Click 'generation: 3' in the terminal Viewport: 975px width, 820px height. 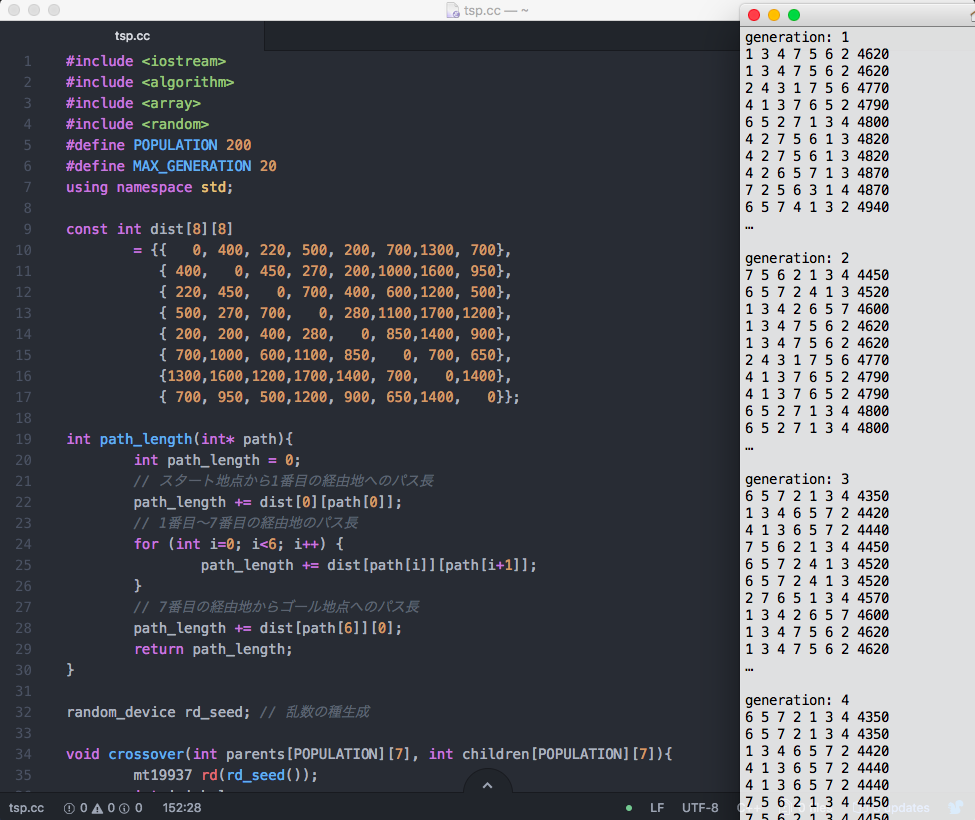[797, 479]
